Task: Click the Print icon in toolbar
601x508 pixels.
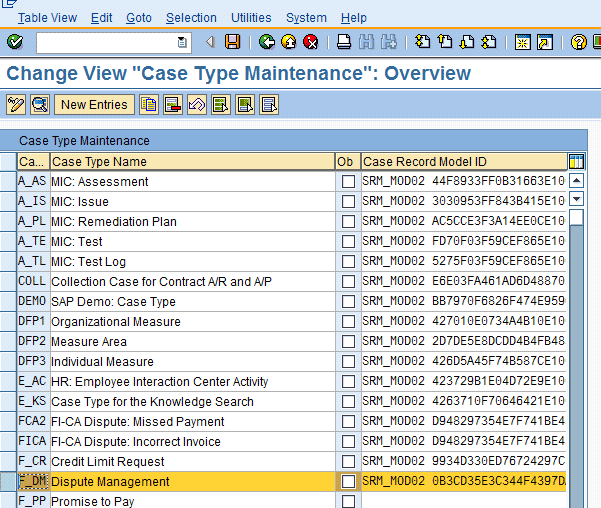Action: pyautogui.click(x=344, y=42)
